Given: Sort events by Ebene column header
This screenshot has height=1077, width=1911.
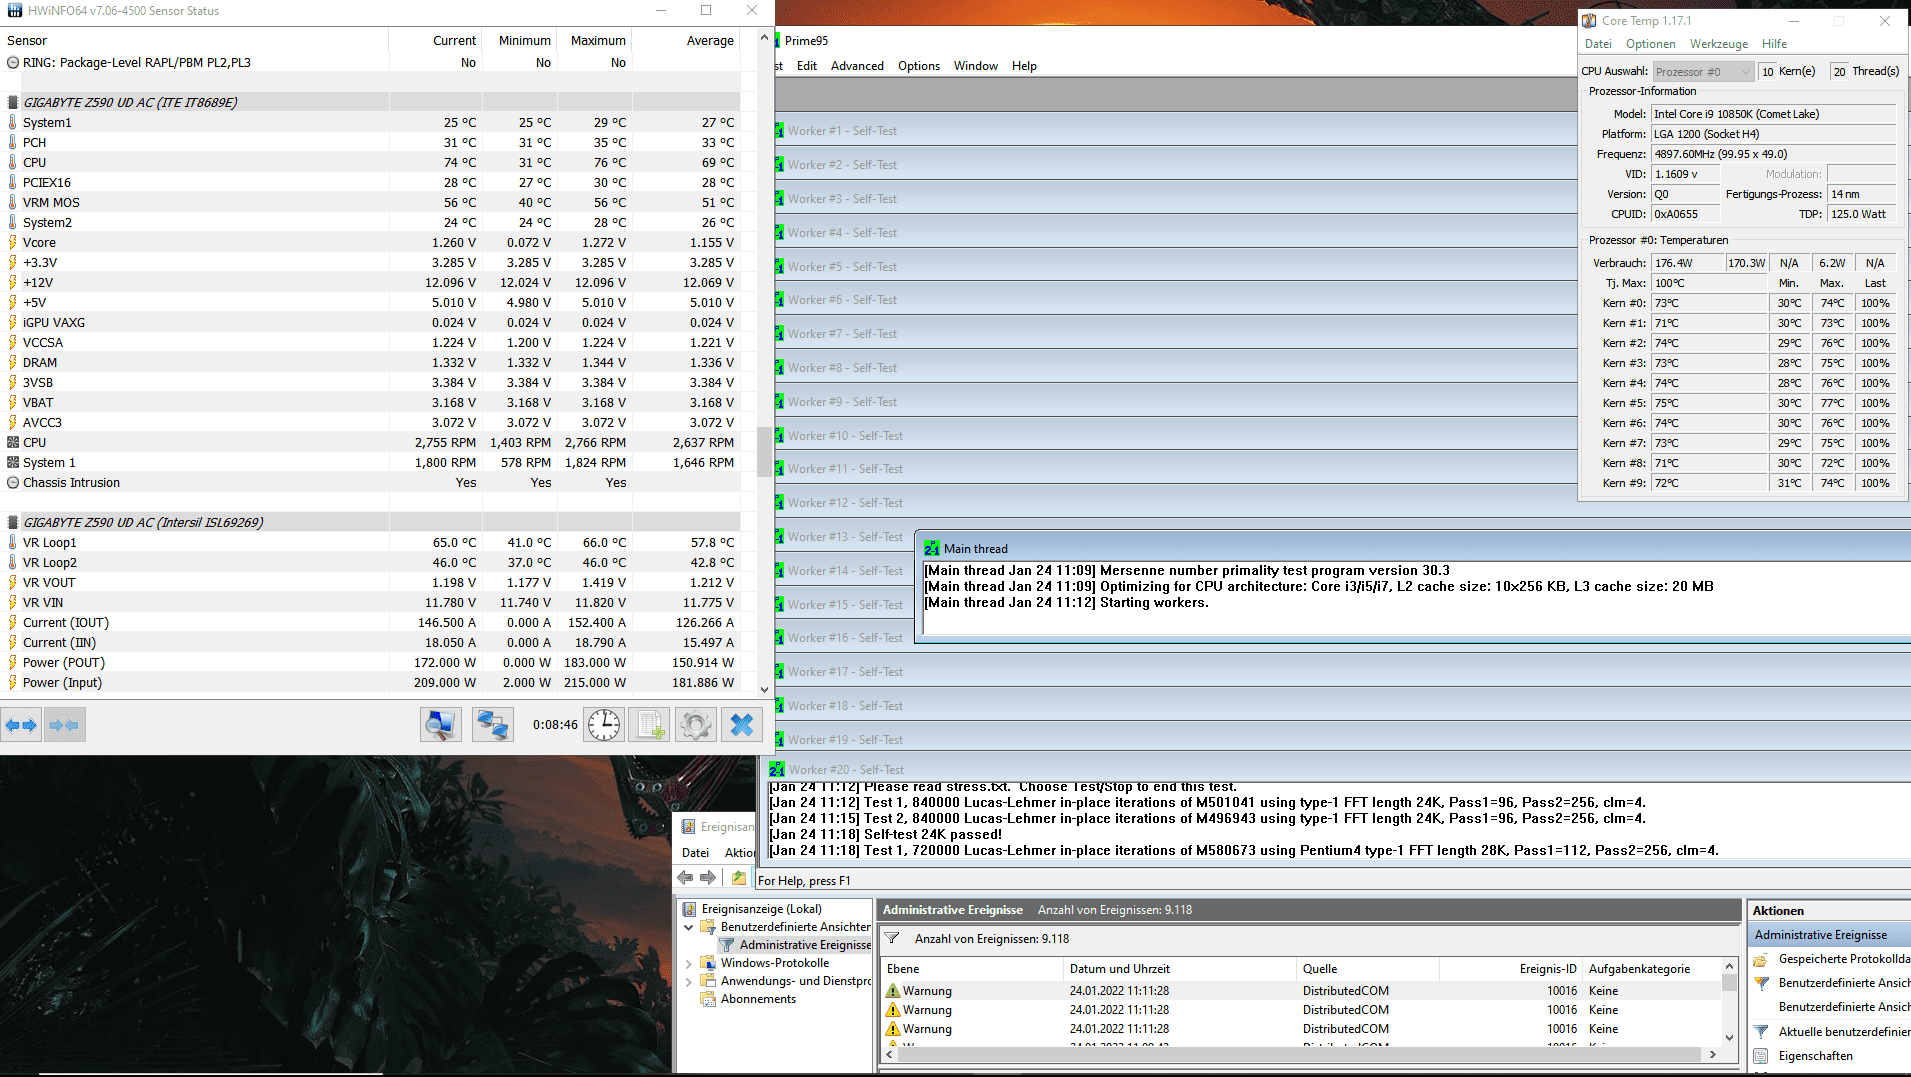Looking at the screenshot, I should 971,969.
